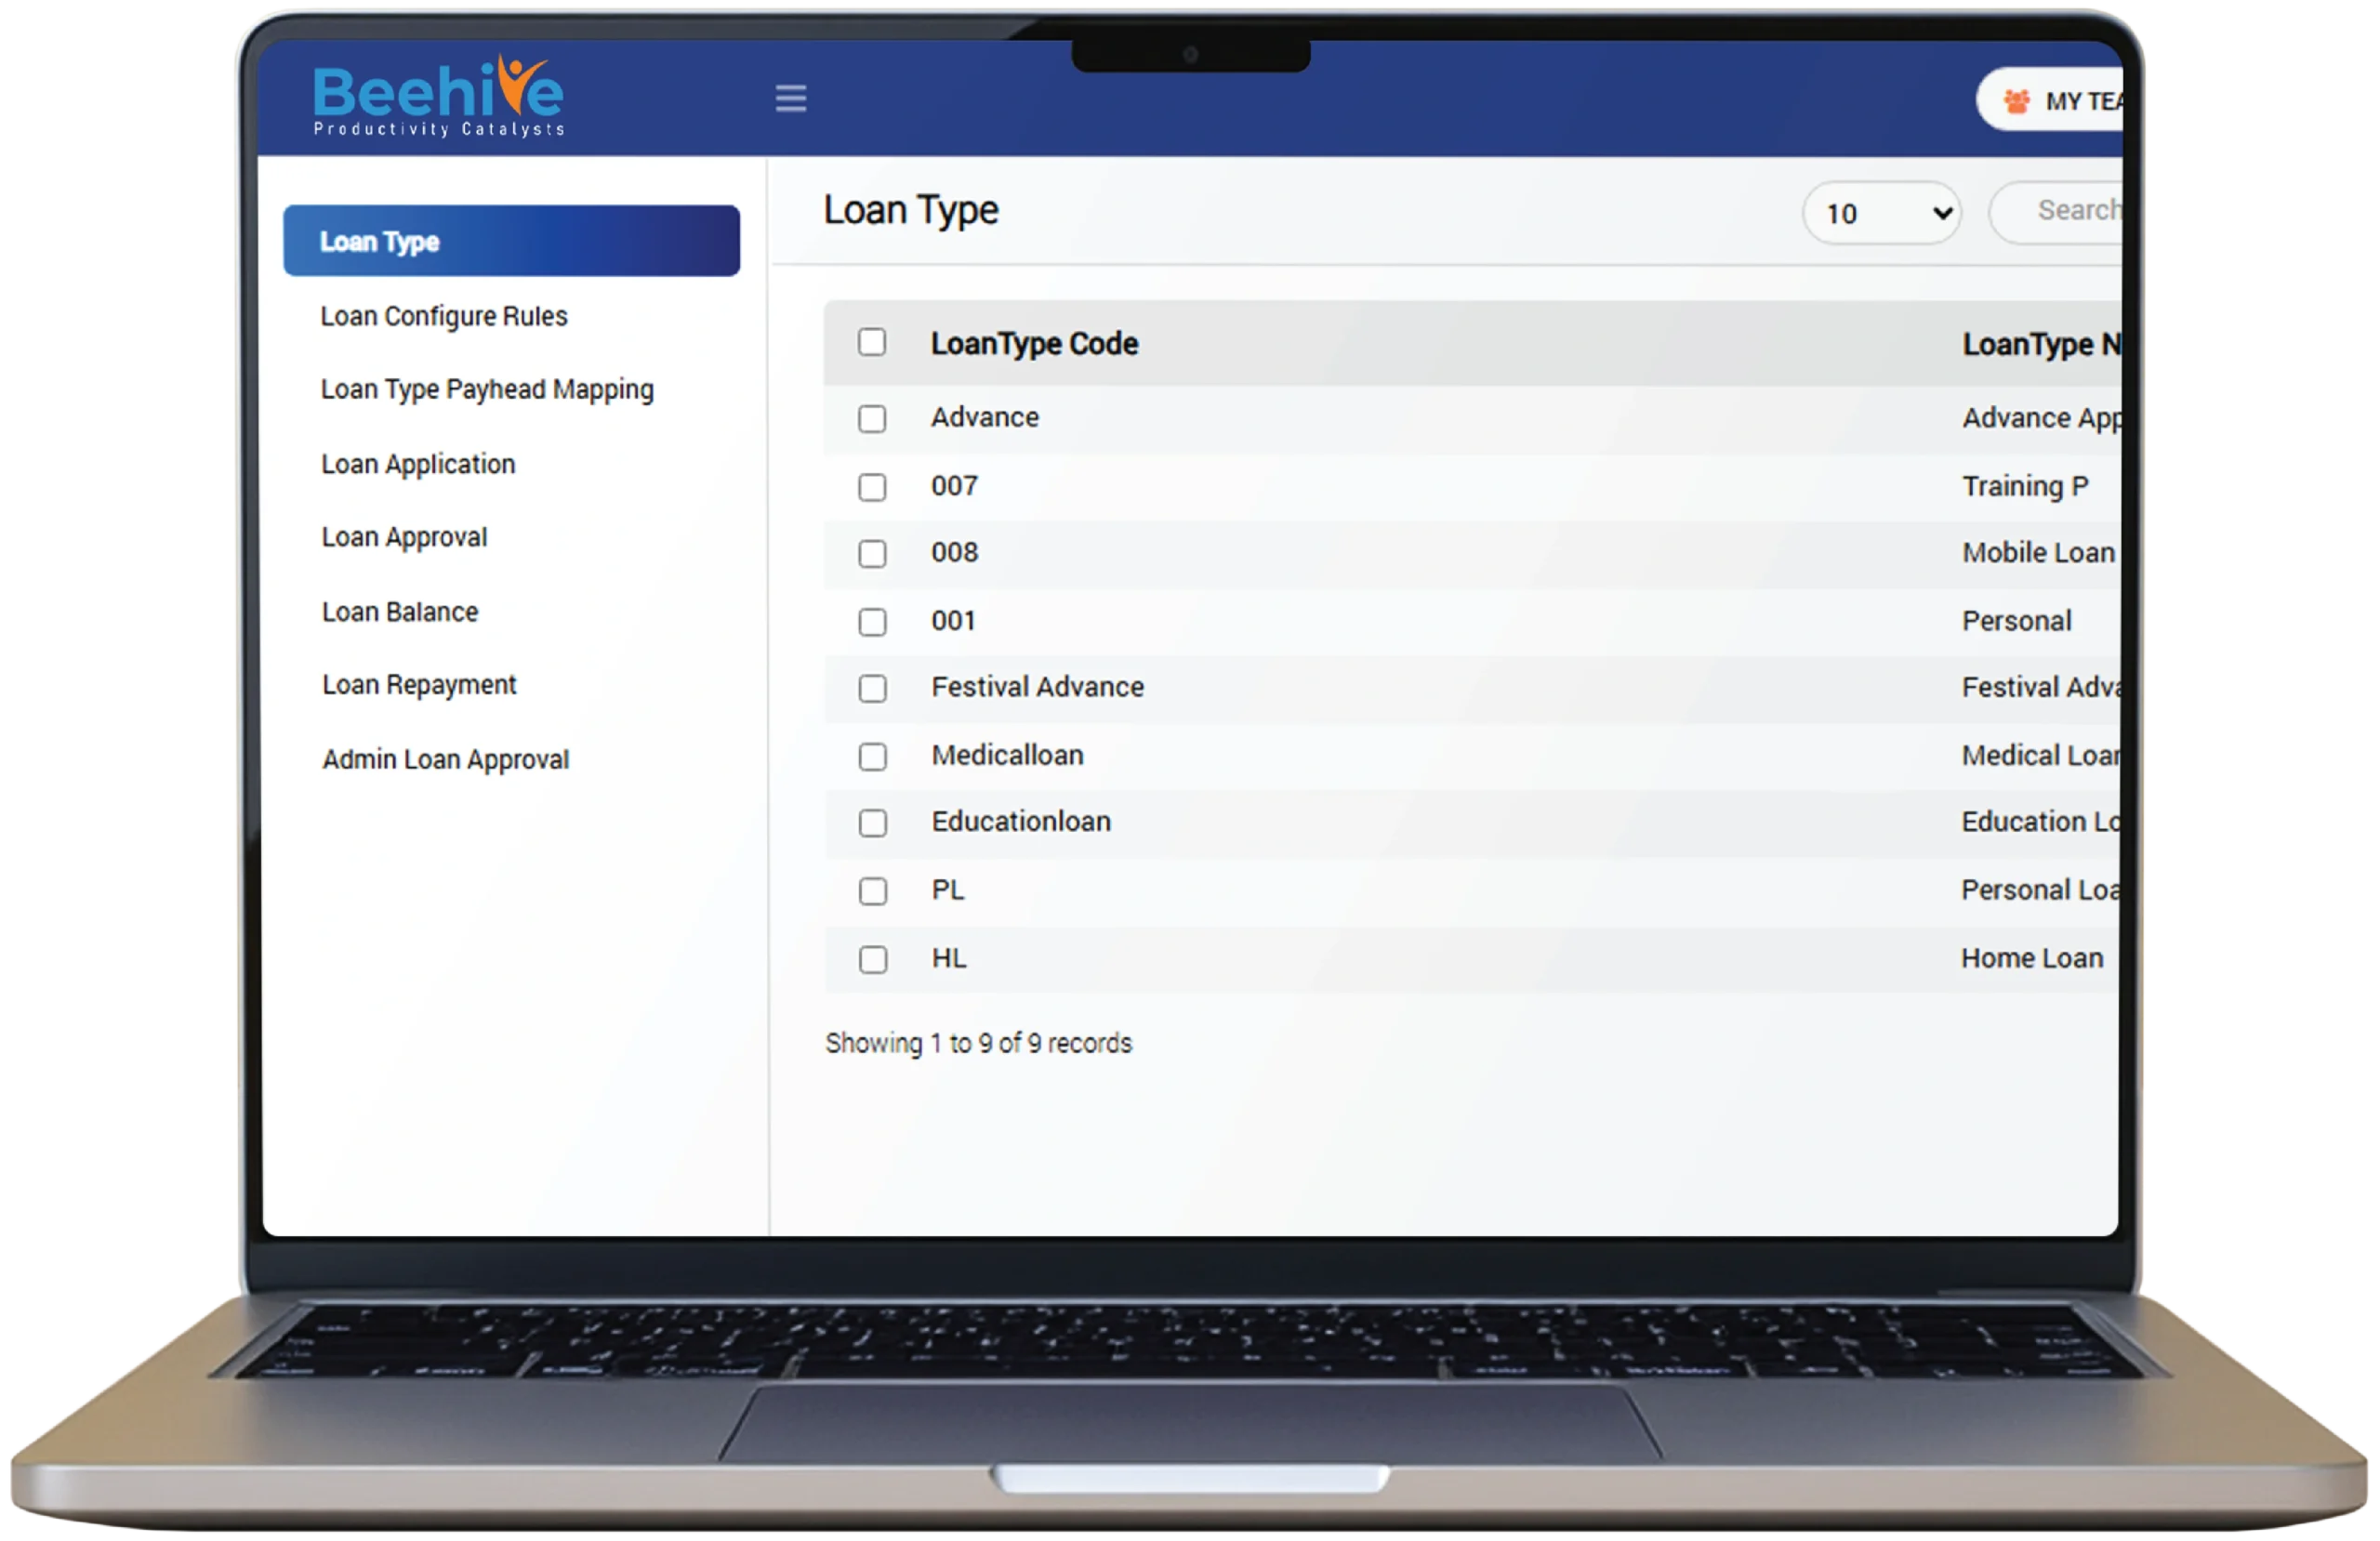Check the Advance loan type checkbox
2380x1541 pixels.
tap(871, 418)
